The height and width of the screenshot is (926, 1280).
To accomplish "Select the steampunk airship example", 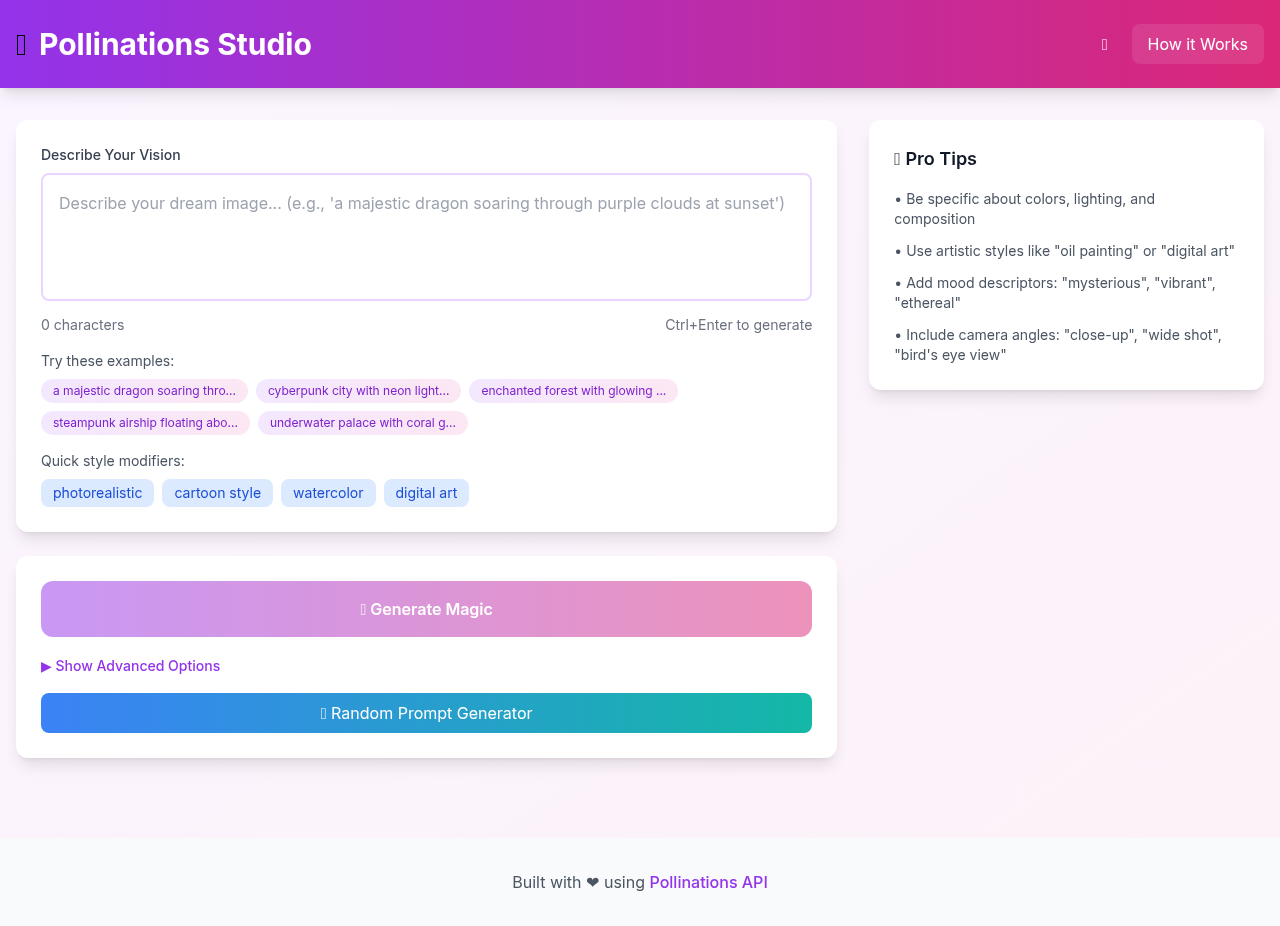I will [x=145, y=423].
